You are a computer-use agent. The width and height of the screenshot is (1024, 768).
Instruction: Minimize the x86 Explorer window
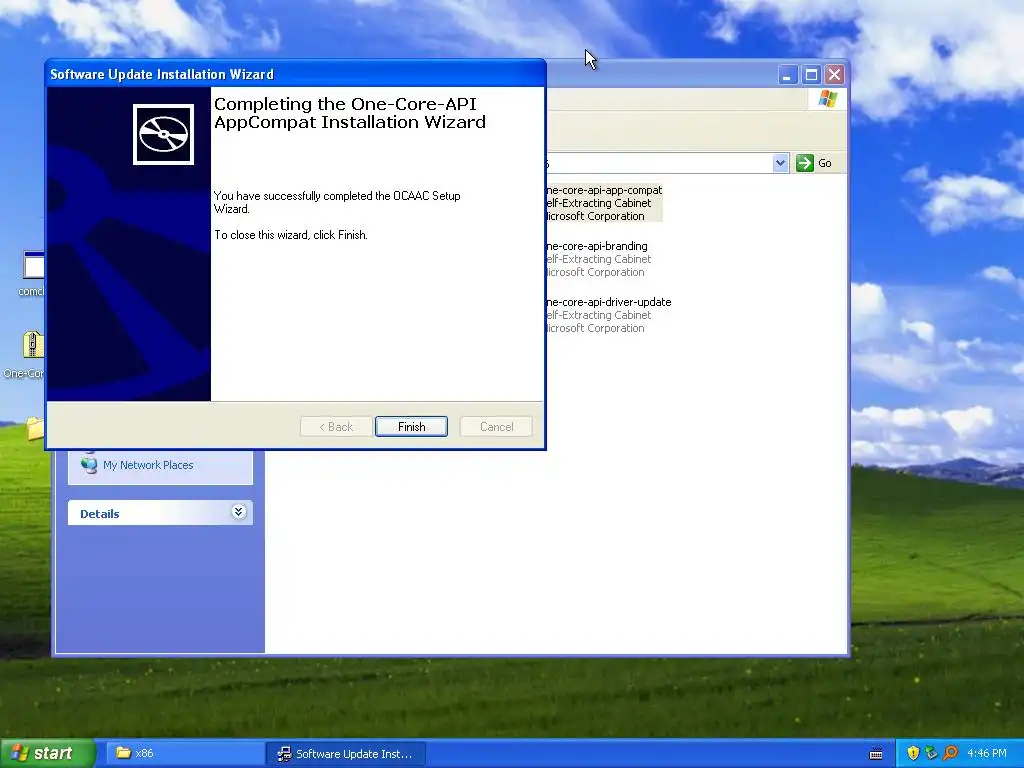[787, 75]
